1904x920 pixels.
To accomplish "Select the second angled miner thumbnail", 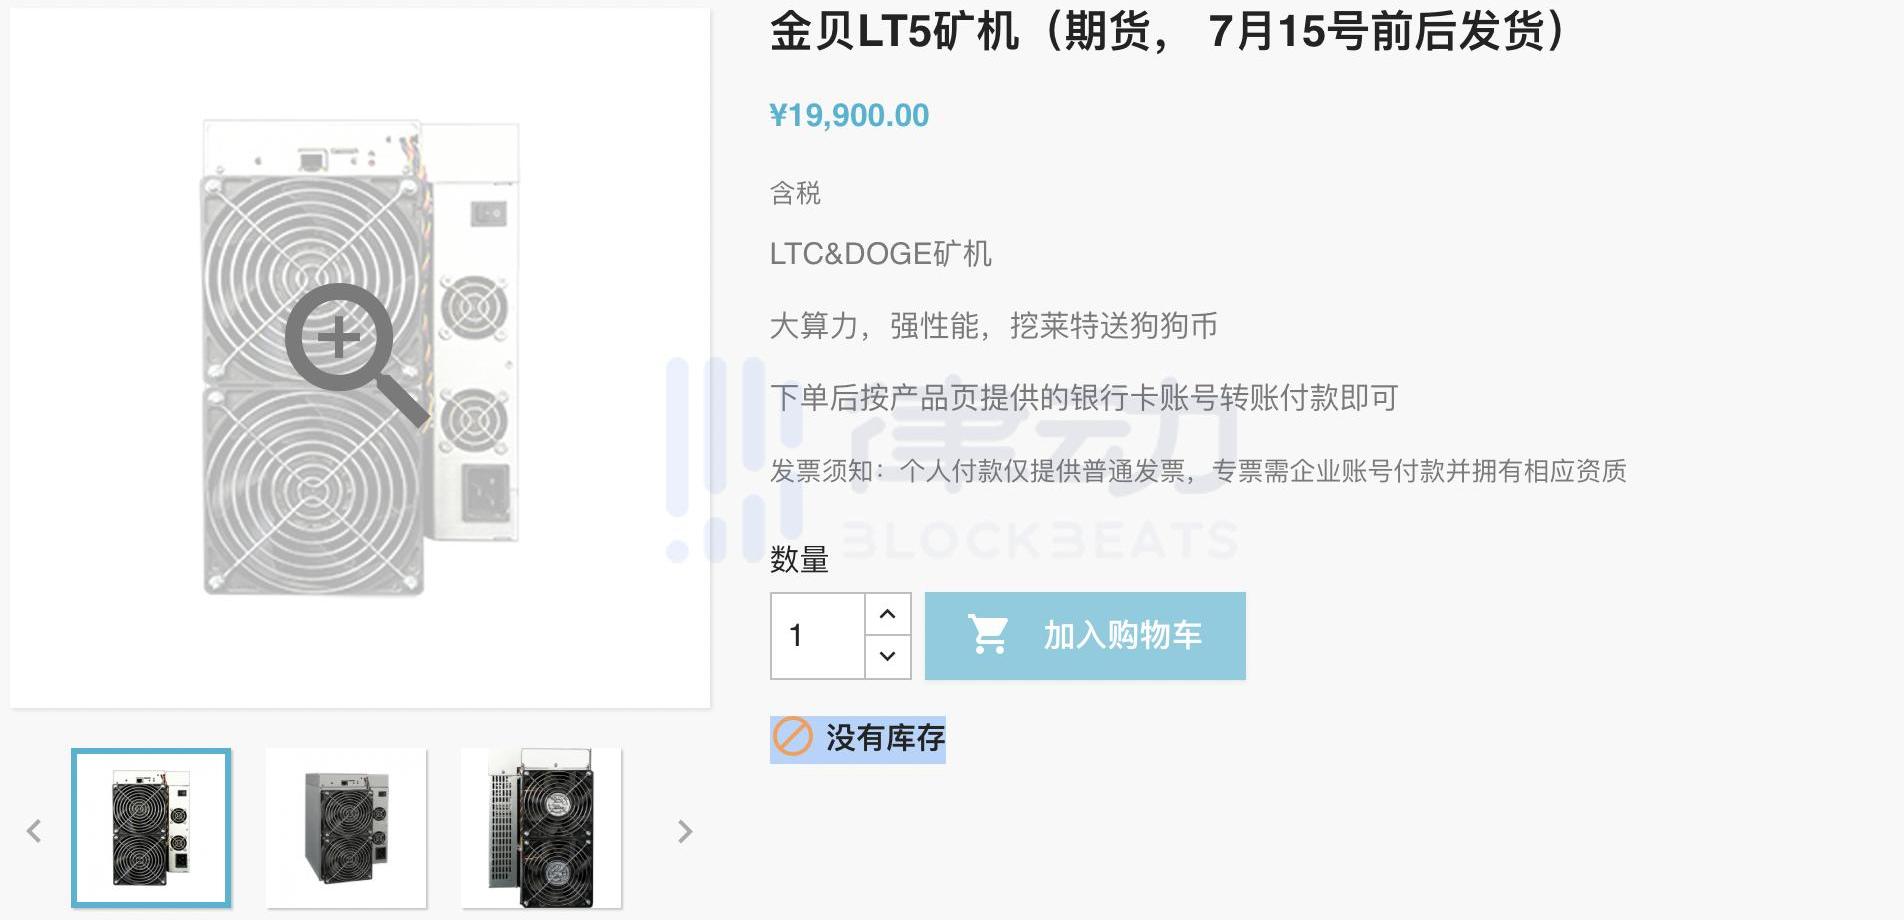I will point(346,828).
